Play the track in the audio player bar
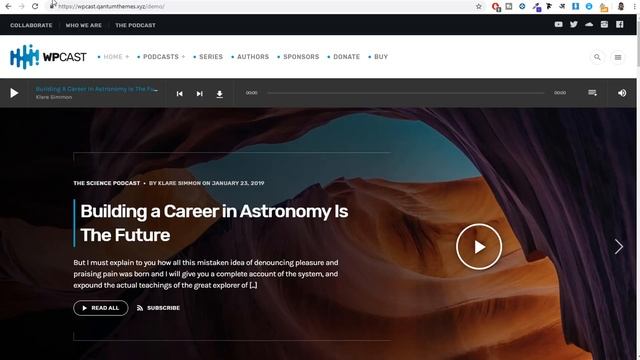Image resolution: width=640 pixels, height=360 pixels. point(14,93)
